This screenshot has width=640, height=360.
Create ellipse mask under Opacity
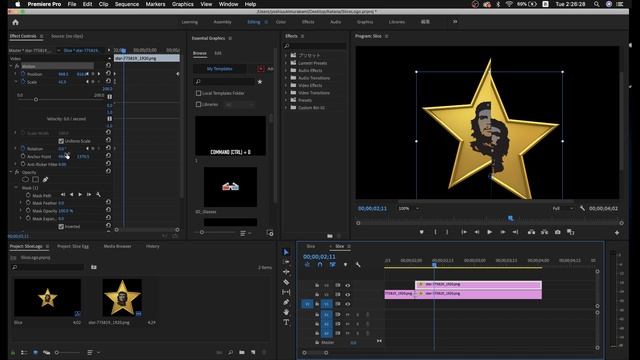(25, 179)
